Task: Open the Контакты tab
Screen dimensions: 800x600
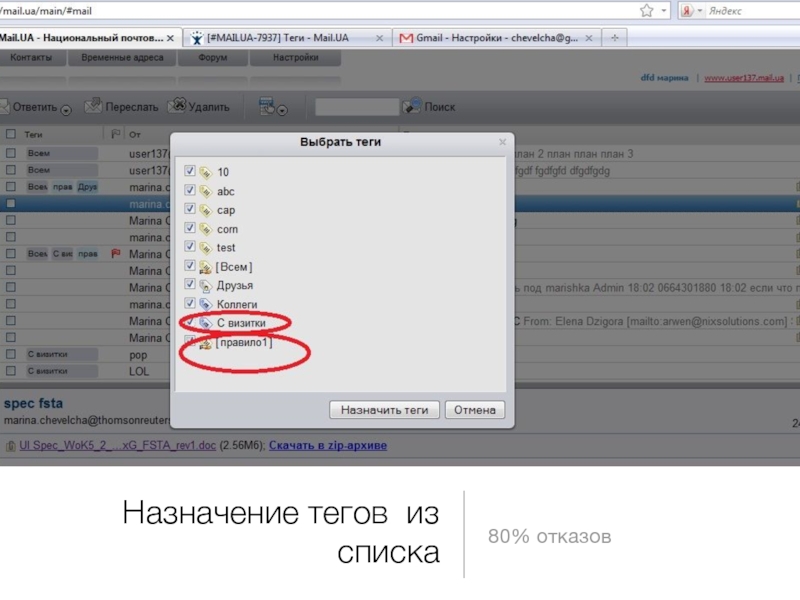Action: click(x=31, y=57)
